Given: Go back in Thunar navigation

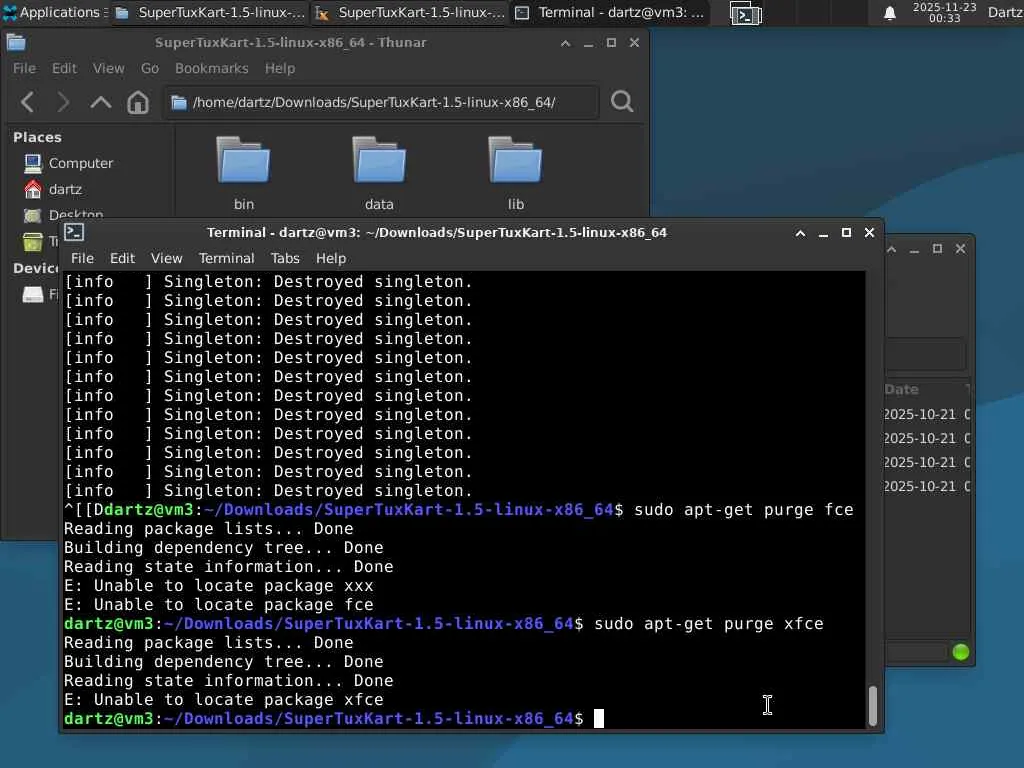Looking at the screenshot, I should coord(27,102).
